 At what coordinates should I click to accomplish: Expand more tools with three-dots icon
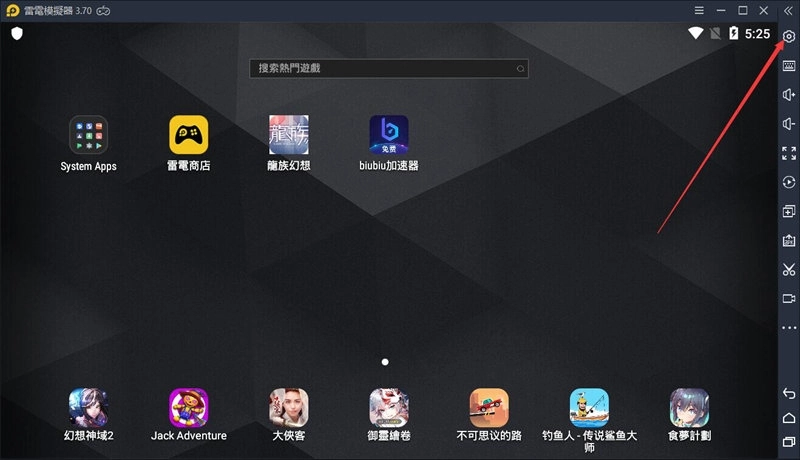(x=789, y=328)
